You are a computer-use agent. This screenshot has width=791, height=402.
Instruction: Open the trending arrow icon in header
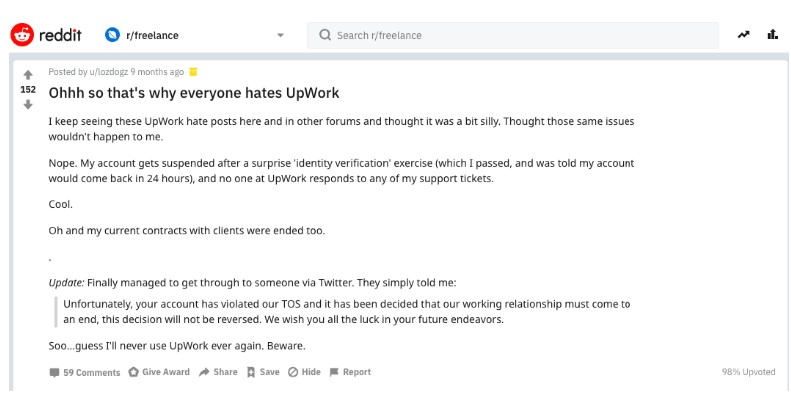pos(743,35)
